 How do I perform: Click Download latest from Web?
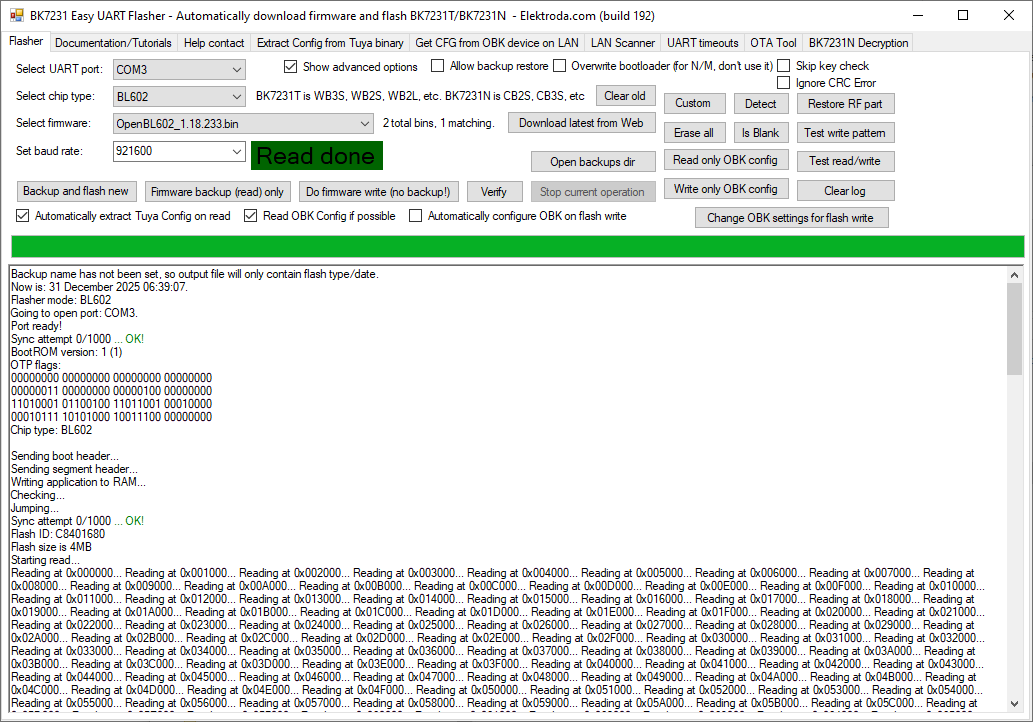click(x=581, y=123)
